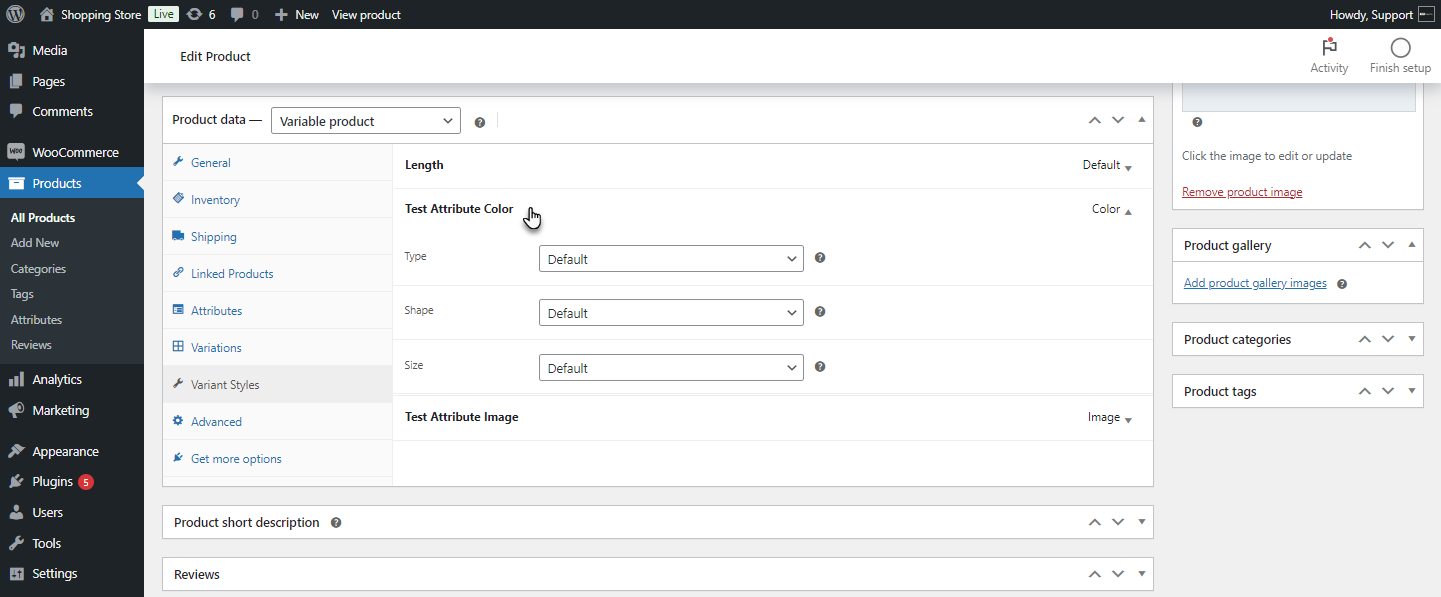Open the Appearance menu
The height and width of the screenshot is (597, 1441).
72,452
